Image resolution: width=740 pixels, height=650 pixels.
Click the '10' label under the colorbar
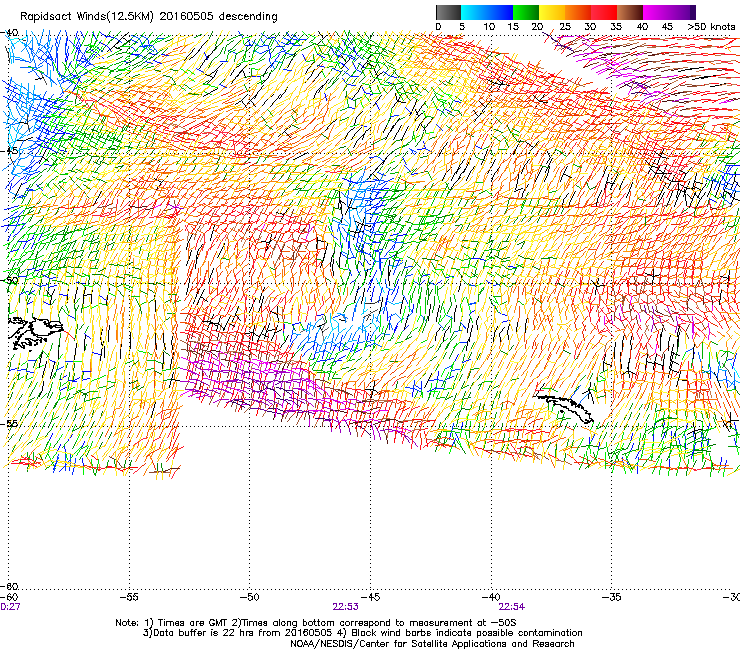click(x=489, y=27)
